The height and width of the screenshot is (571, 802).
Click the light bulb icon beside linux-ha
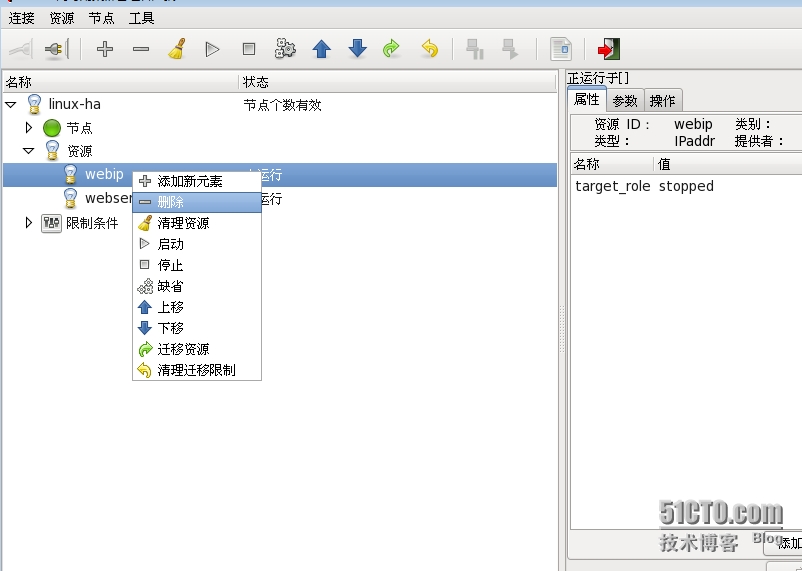pos(34,104)
